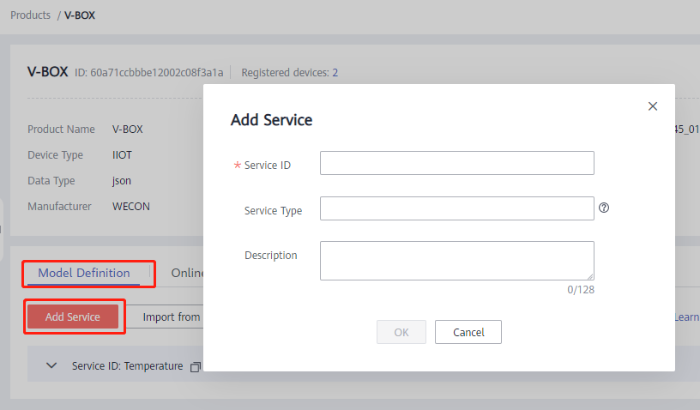700x410 pixels.
Task: Focus the Service ID input field
Action: 457,163
